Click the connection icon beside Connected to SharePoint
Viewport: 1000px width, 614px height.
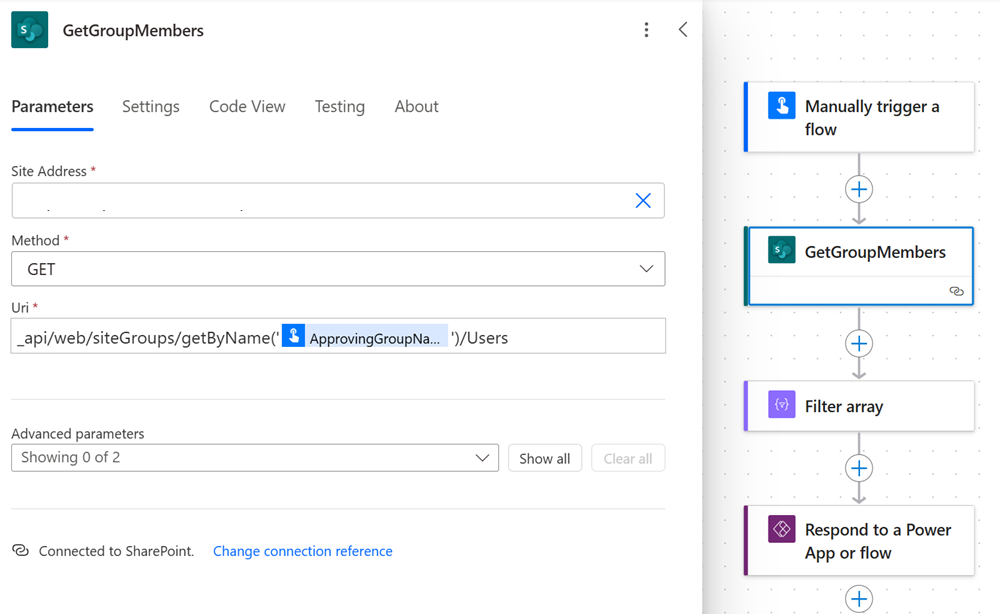tap(20, 551)
